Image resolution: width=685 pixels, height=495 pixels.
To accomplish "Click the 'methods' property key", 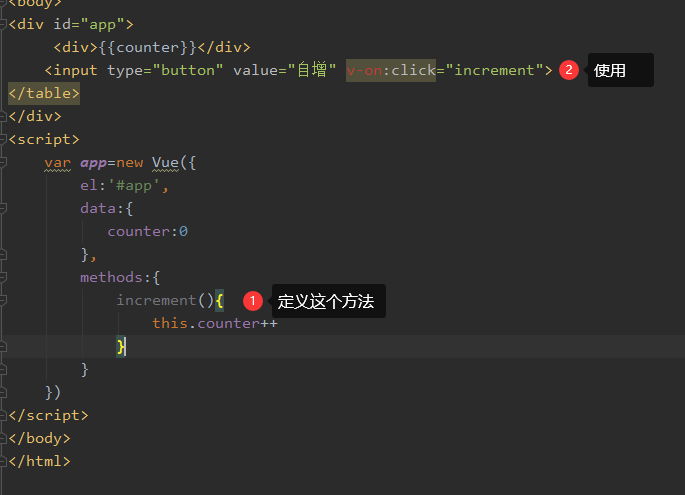I will pos(111,277).
